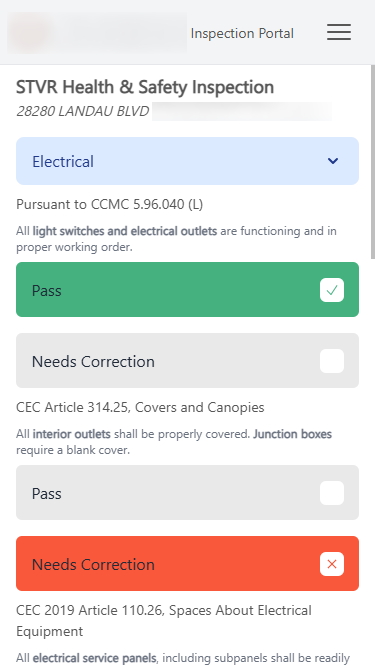375x667 pixels.
Task: Click the bold electrical service panels text
Action: click(94, 658)
